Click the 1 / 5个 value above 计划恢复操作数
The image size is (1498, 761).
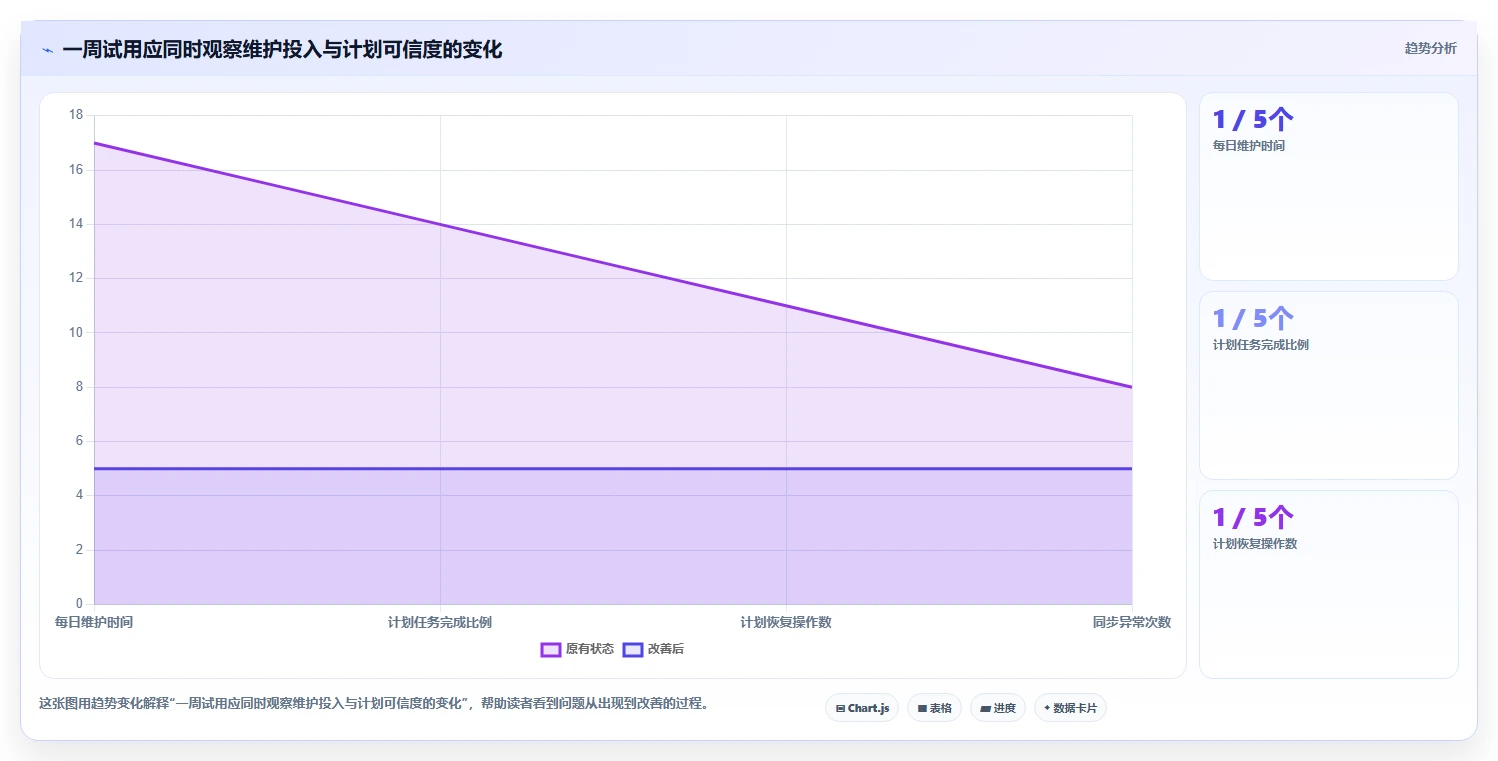1253,518
